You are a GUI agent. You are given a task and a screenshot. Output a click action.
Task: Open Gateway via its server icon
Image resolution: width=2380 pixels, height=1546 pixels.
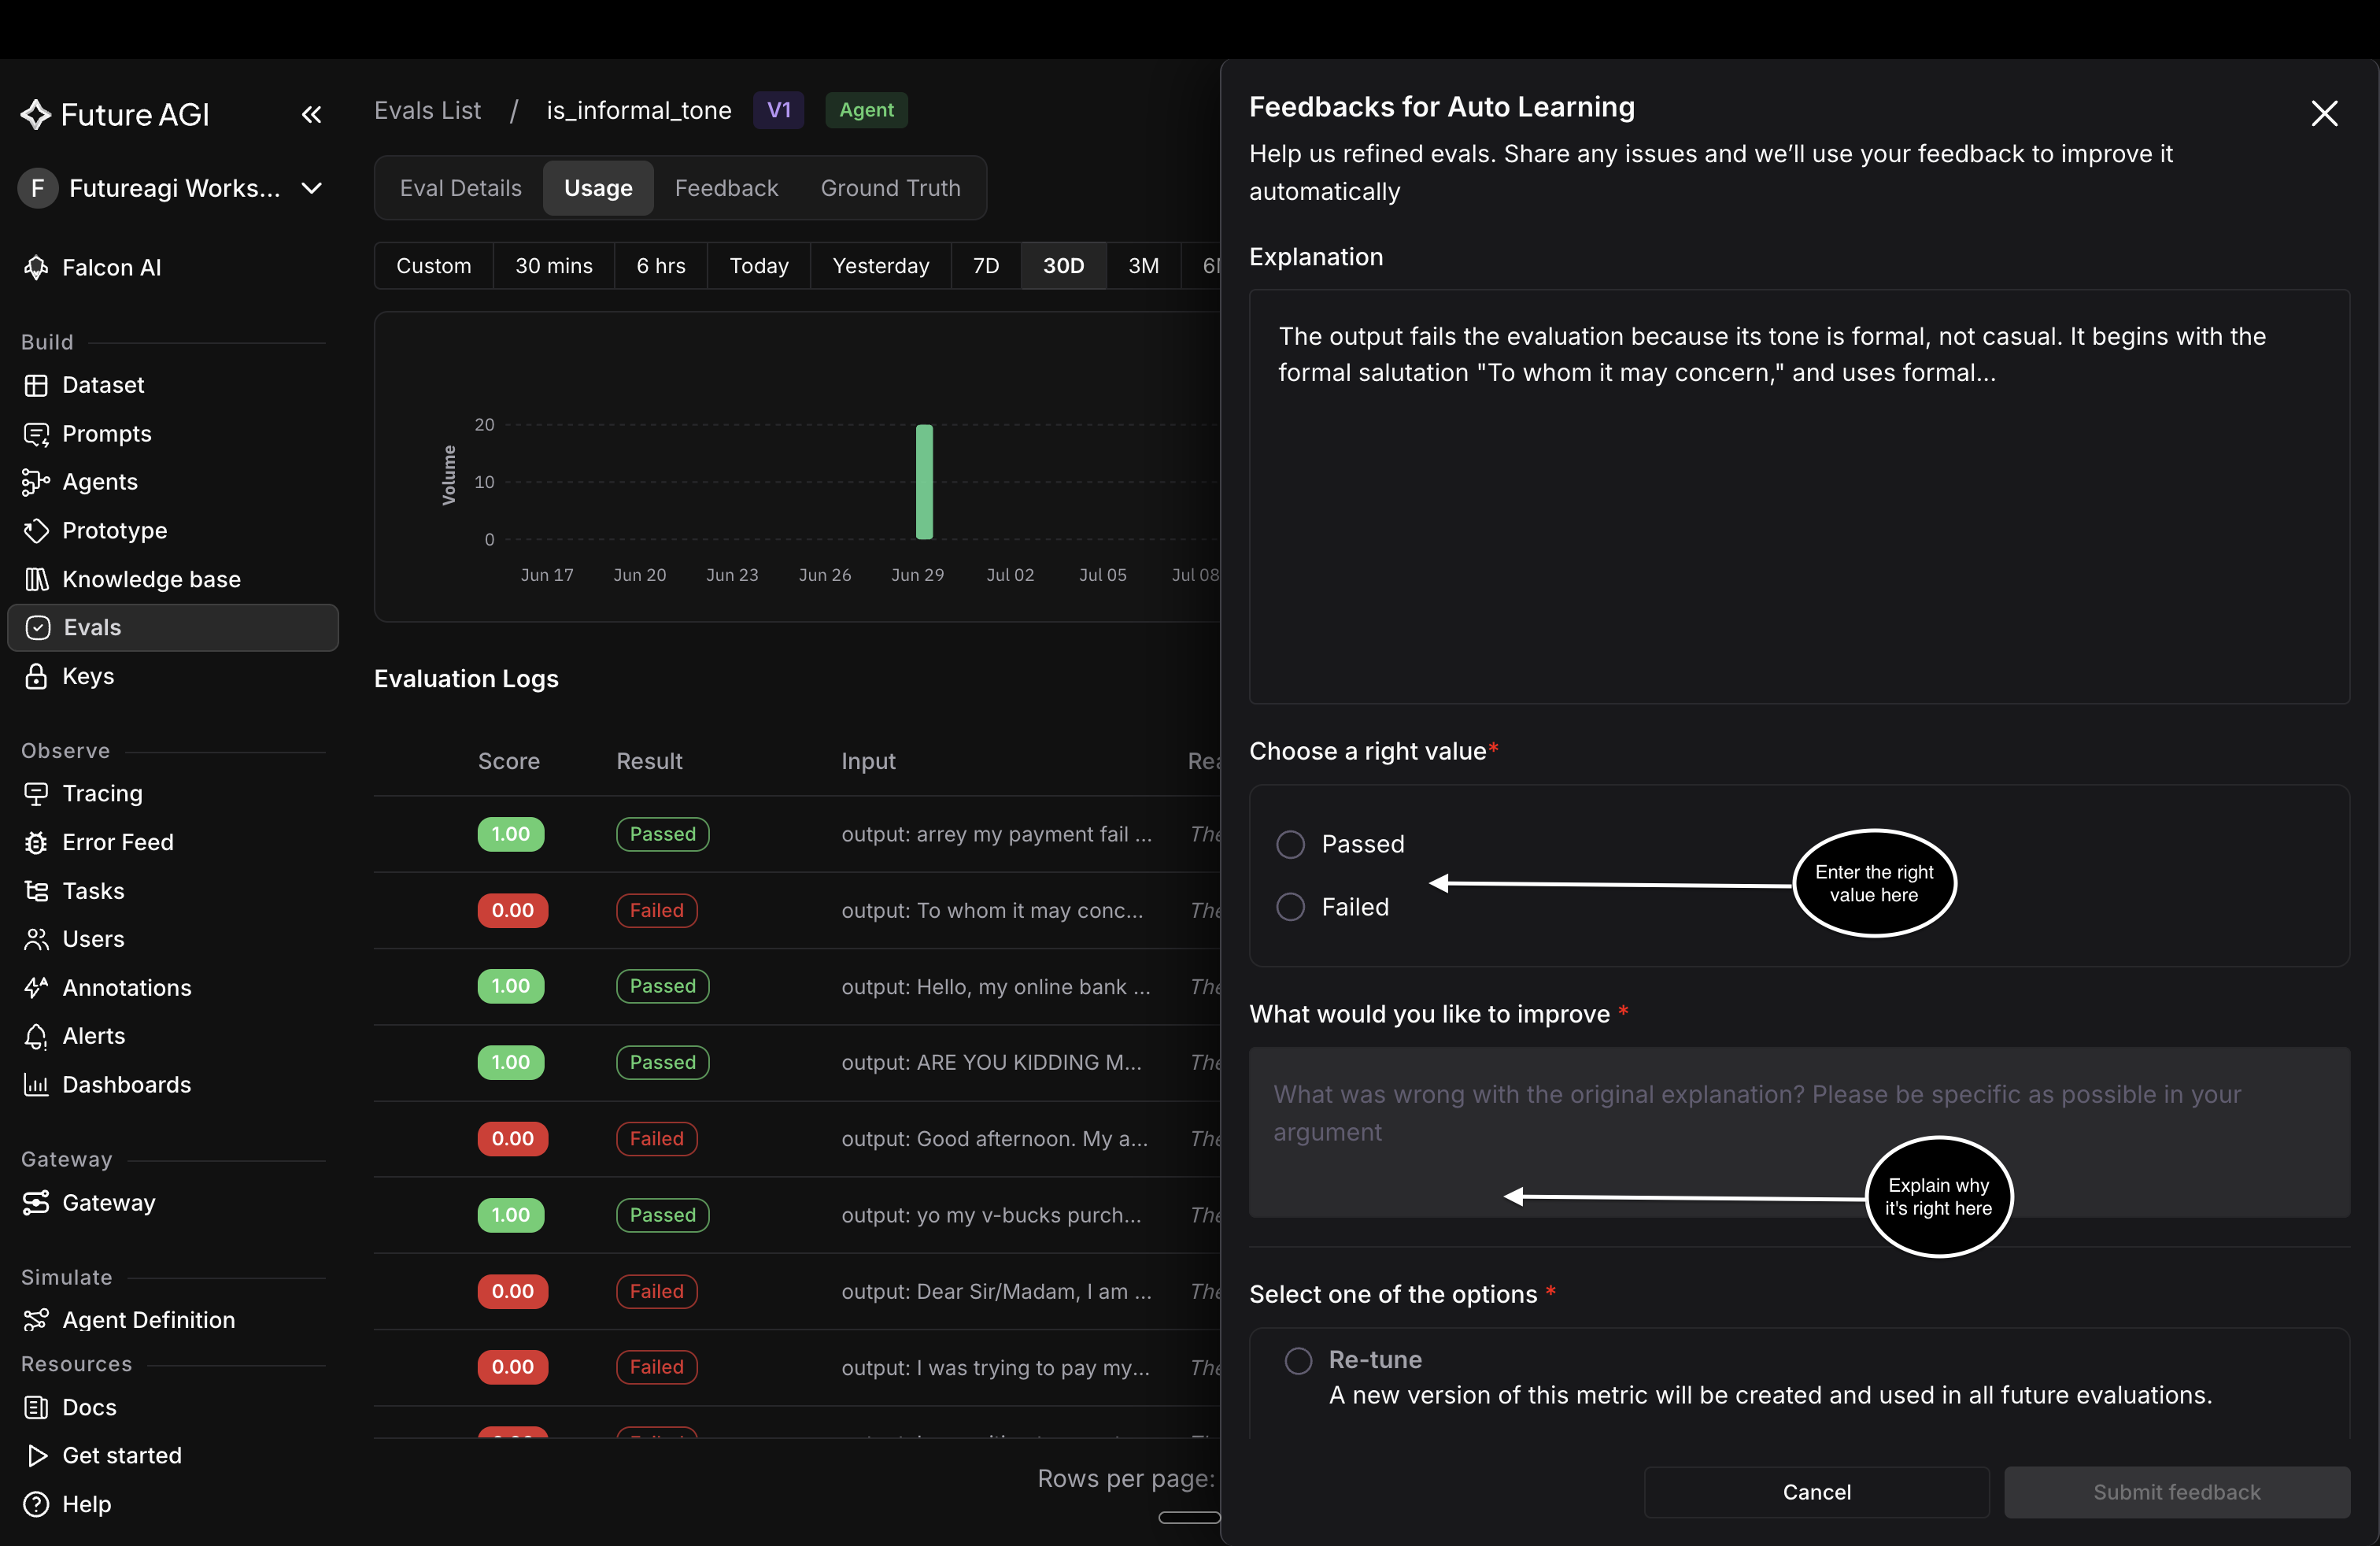coord(36,1203)
